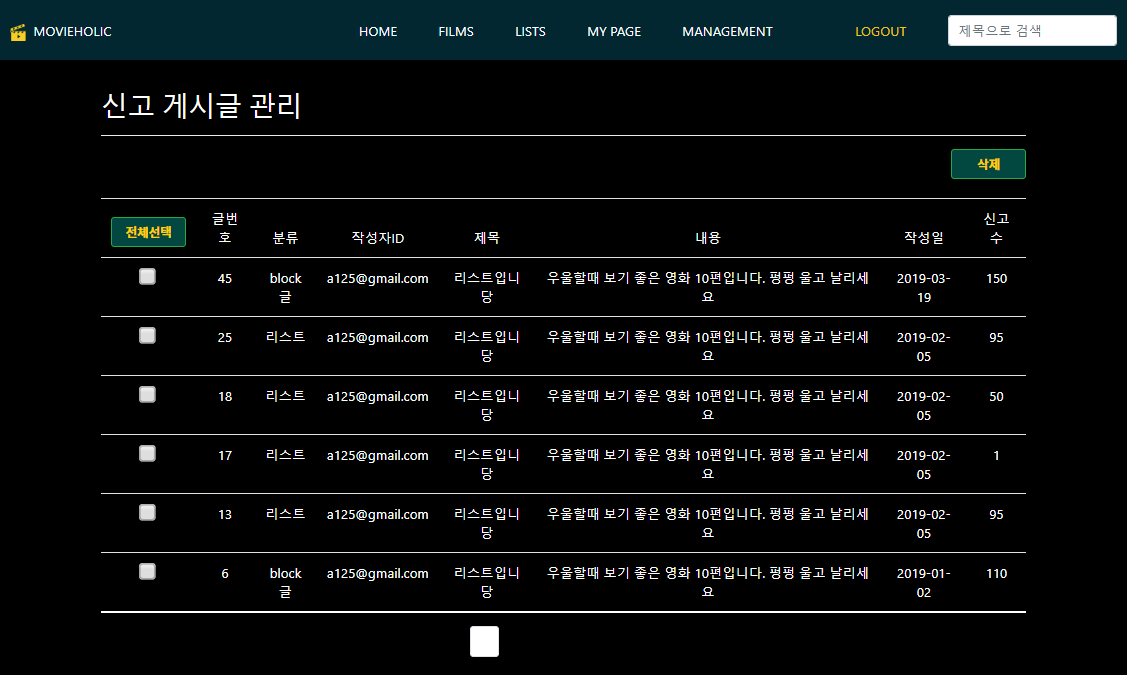Screen dimensions: 1127x675
Task: Open the LISTS menu
Action: pyautogui.click(x=530, y=32)
